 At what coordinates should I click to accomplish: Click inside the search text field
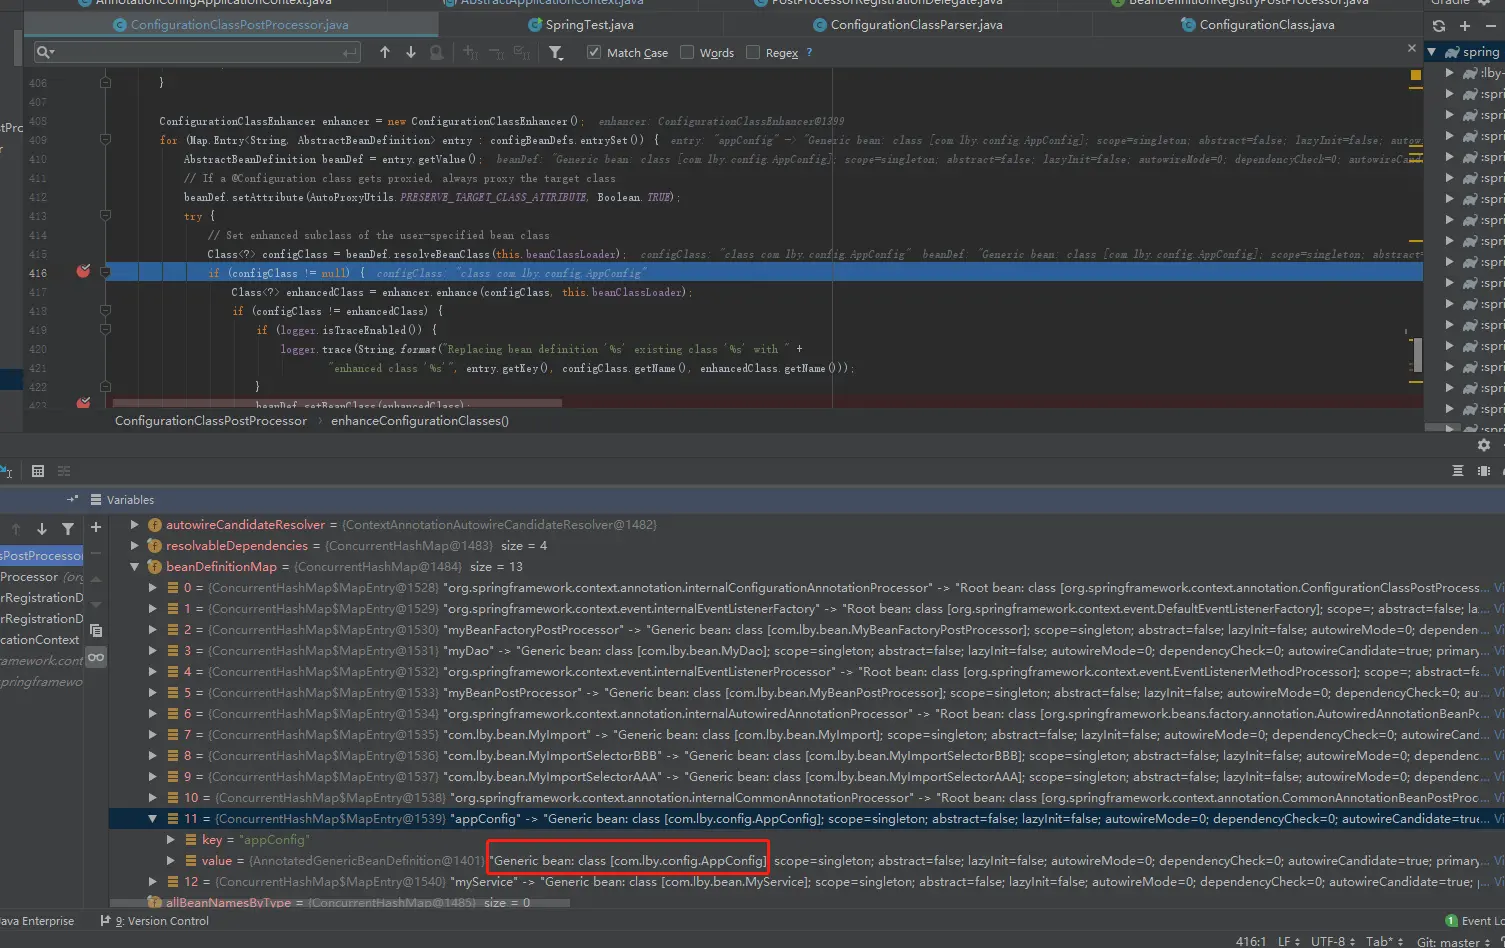tap(197, 52)
